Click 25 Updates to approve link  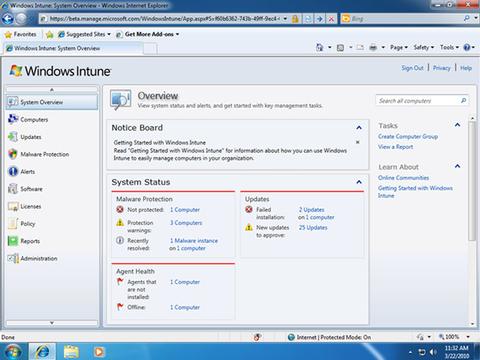point(313,228)
